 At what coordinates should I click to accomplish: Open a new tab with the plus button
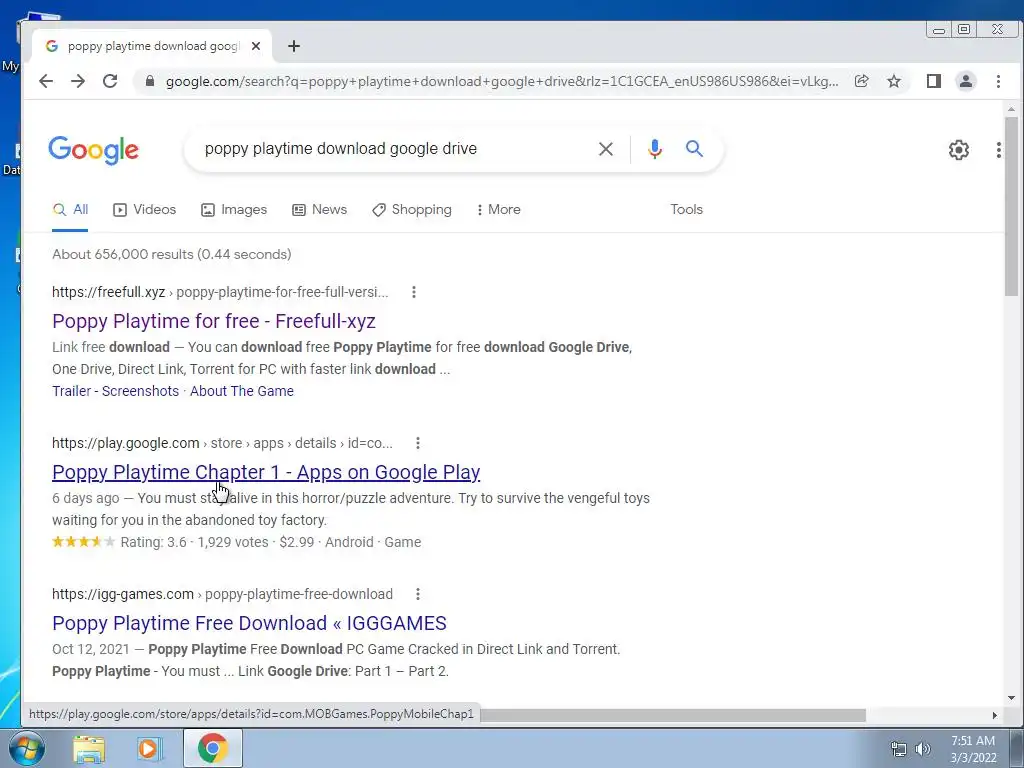(x=294, y=46)
